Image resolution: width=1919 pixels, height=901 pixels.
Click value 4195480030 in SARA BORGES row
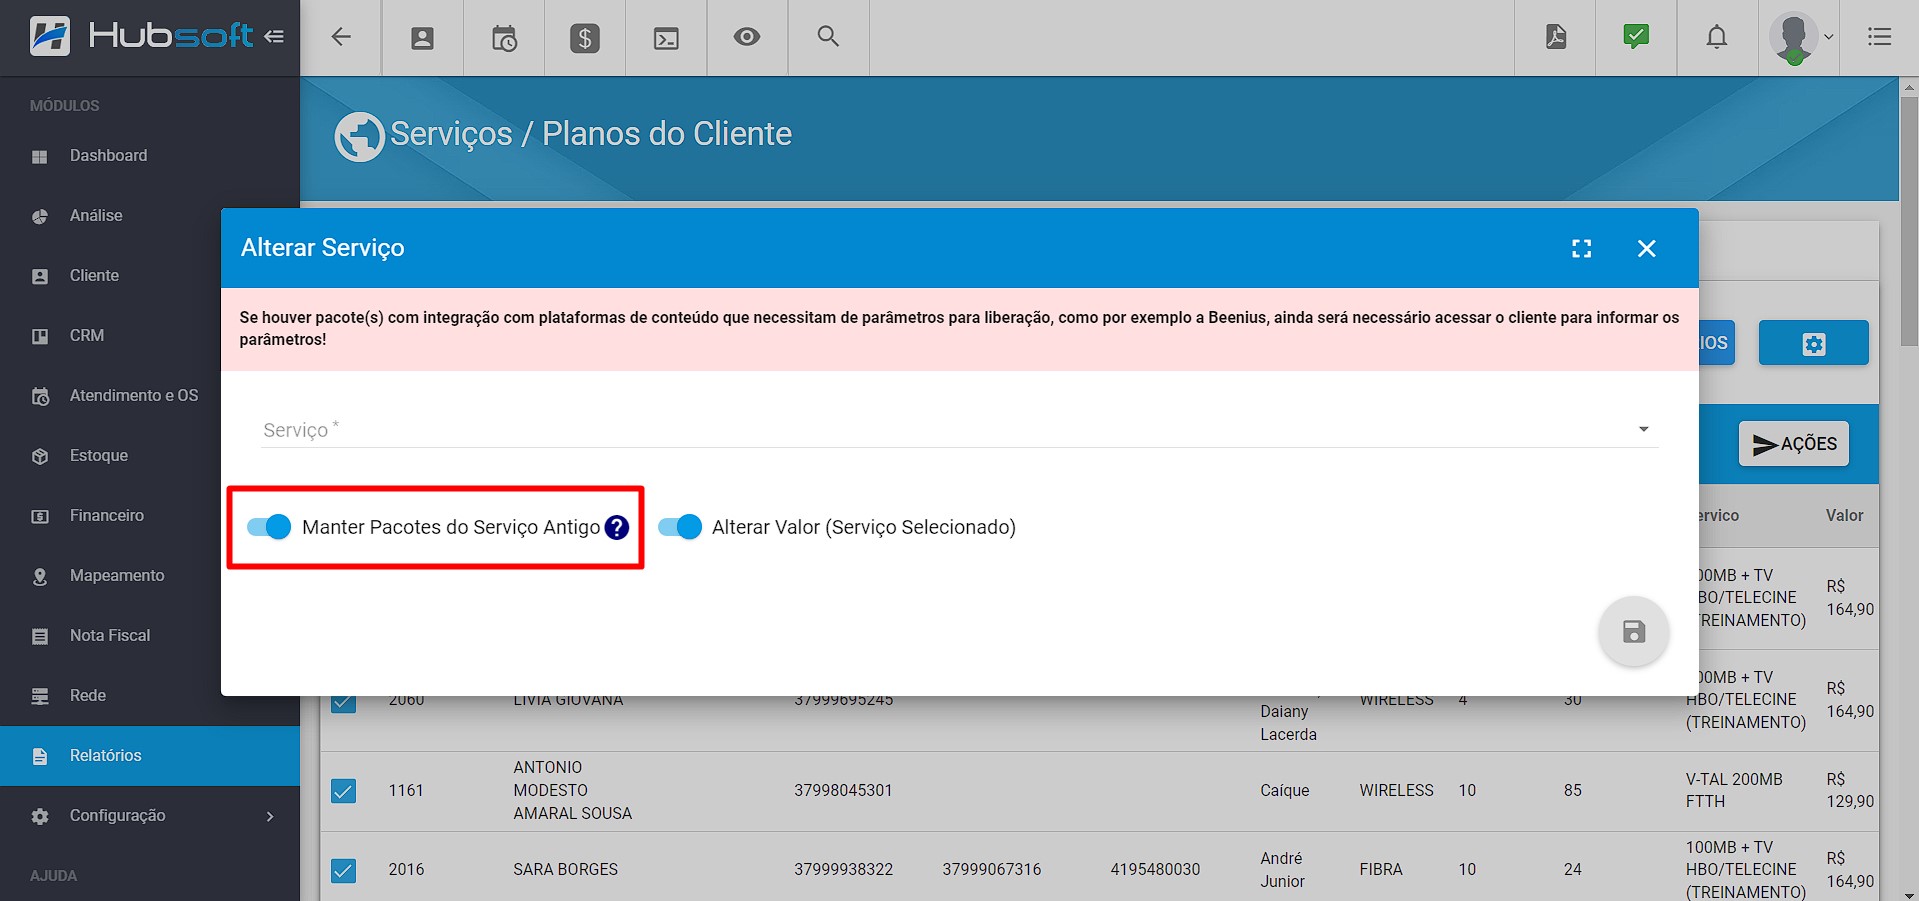(x=1155, y=869)
